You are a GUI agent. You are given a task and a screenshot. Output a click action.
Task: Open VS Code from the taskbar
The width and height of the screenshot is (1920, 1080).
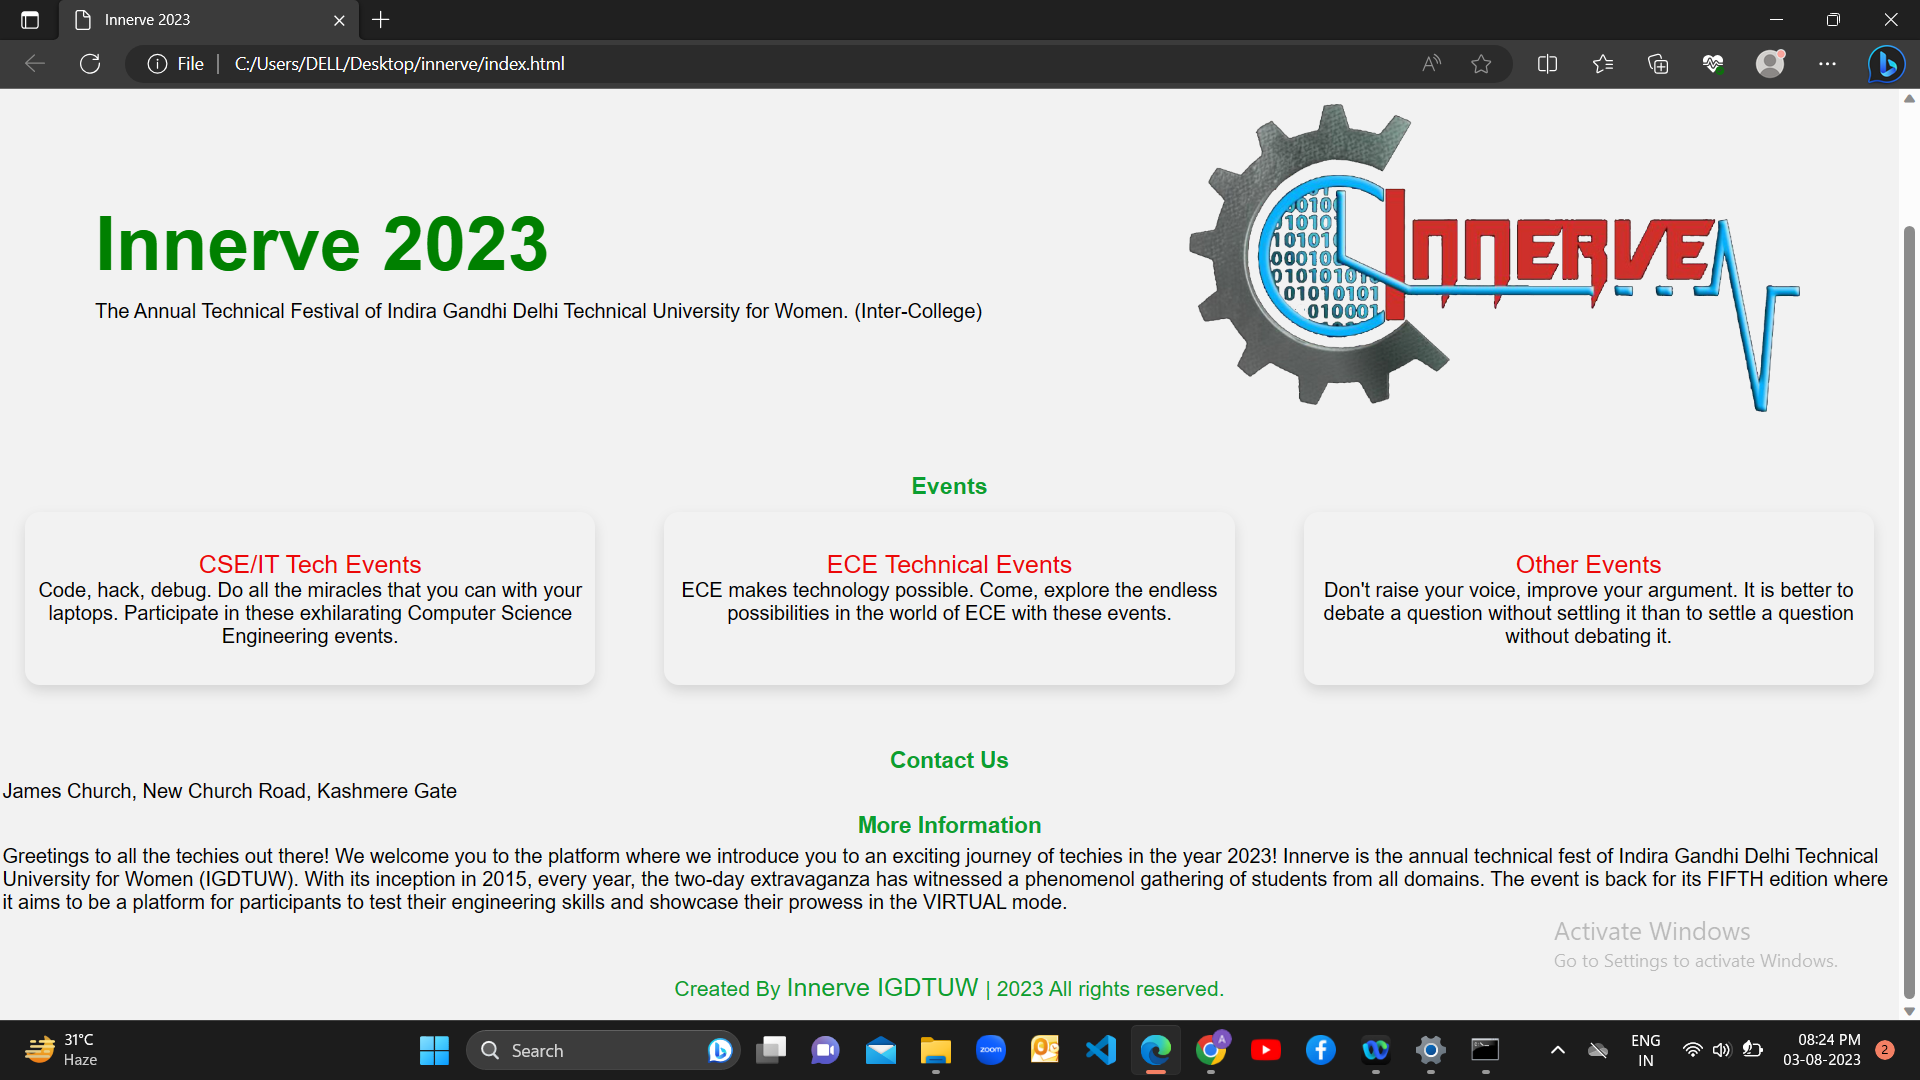click(1099, 1050)
